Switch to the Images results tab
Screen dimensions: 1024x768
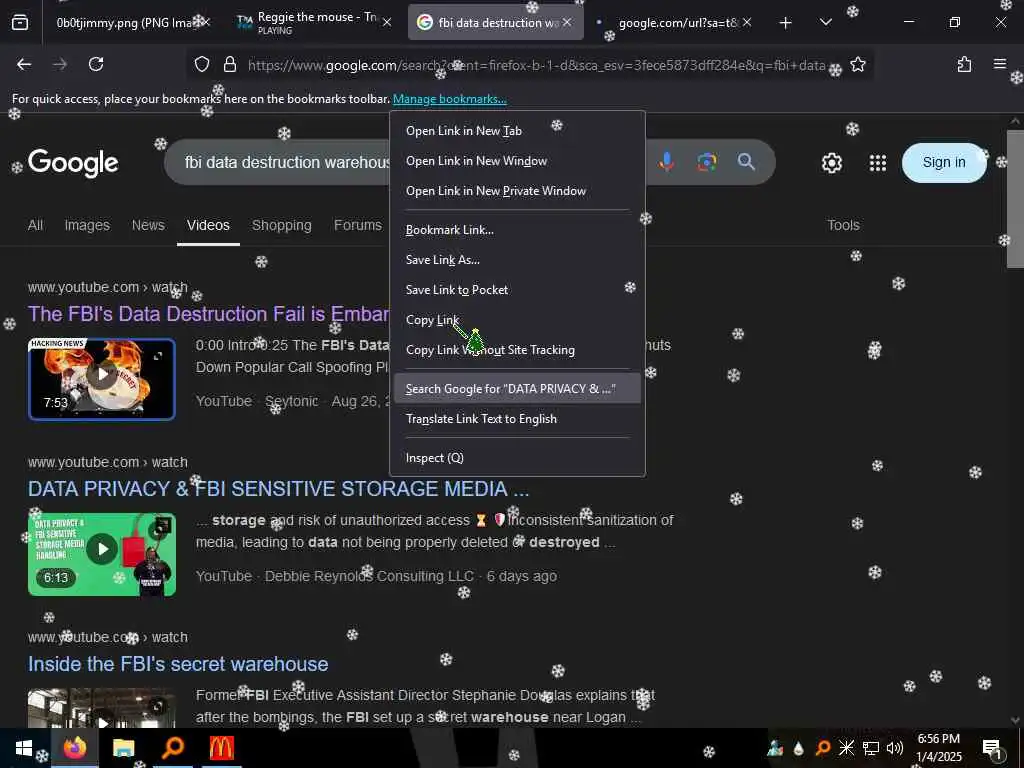(x=87, y=225)
